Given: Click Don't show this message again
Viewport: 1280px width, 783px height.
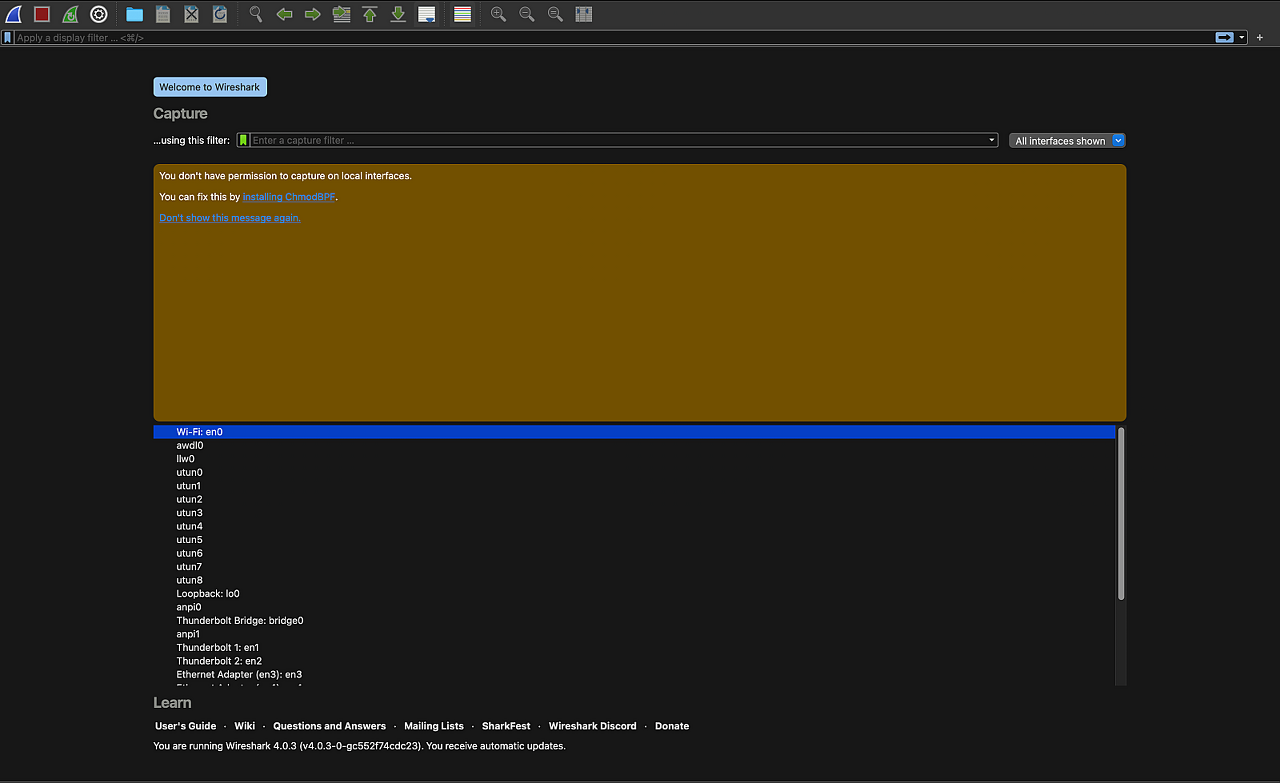Looking at the screenshot, I should pos(230,218).
